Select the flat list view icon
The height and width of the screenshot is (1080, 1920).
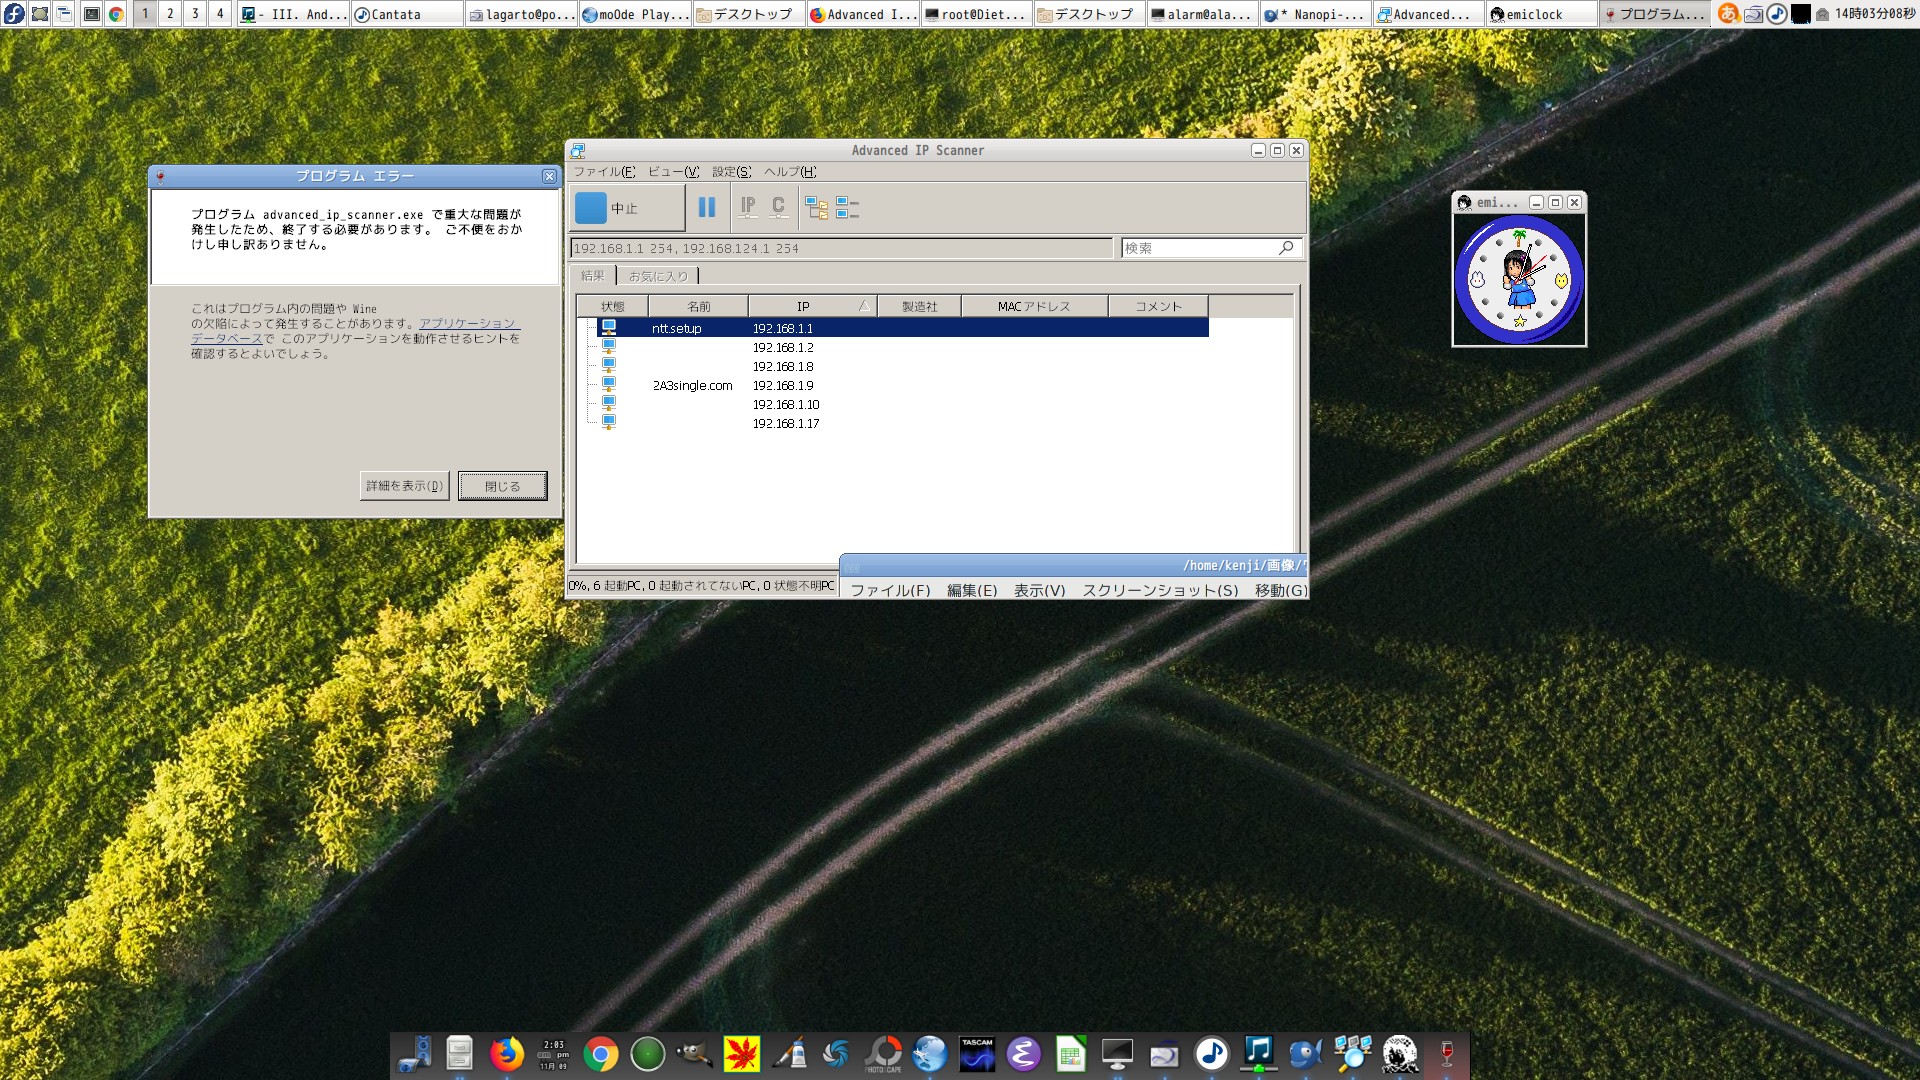pos(847,208)
